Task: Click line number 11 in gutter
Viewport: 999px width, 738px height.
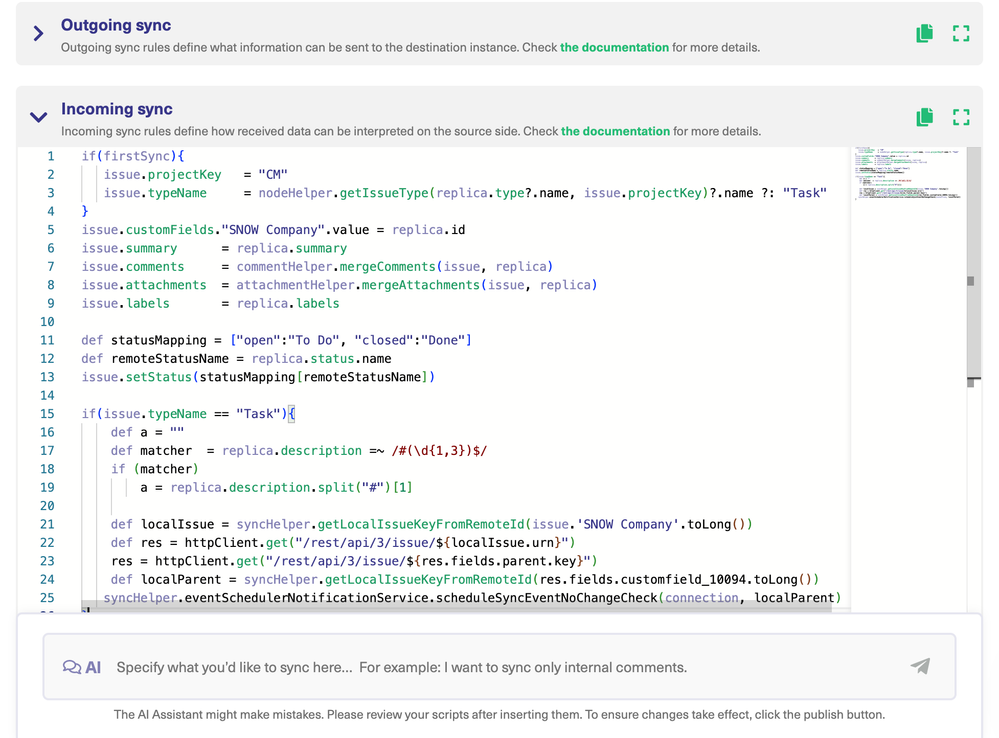Action: click(x=47, y=340)
